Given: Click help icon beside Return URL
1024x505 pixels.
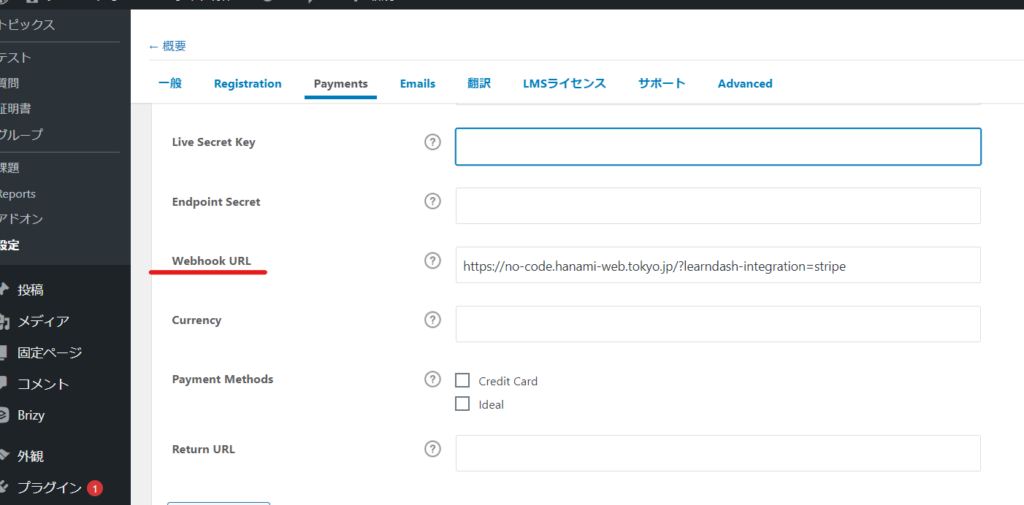Looking at the screenshot, I should tap(432, 448).
